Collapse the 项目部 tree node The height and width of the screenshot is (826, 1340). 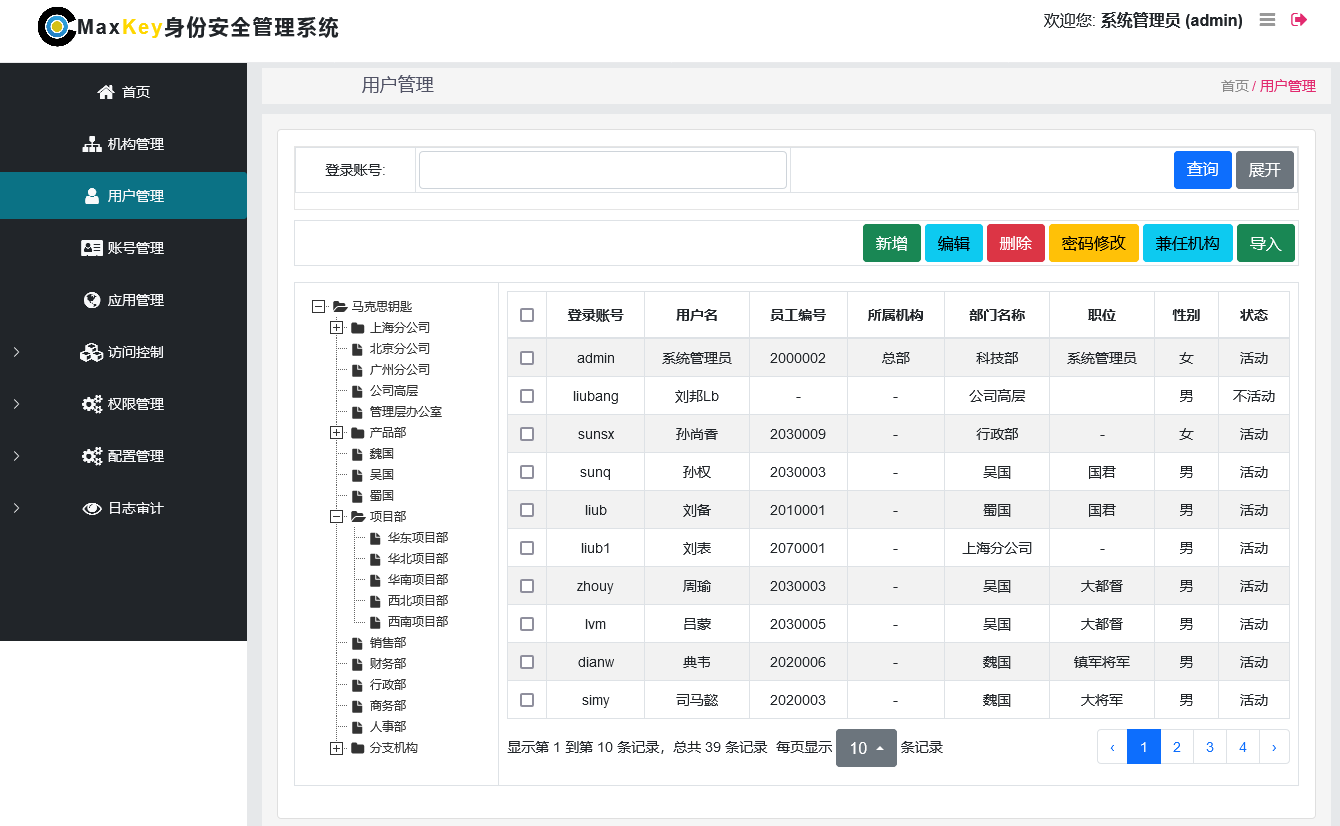[x=337, y=517]
